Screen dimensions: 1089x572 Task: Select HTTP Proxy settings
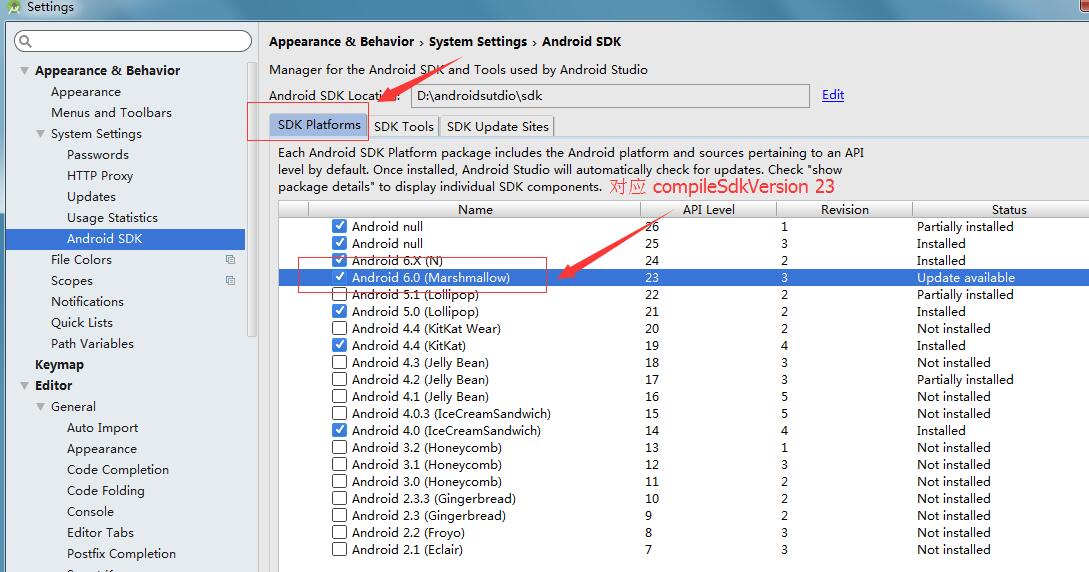pos(100,176)
